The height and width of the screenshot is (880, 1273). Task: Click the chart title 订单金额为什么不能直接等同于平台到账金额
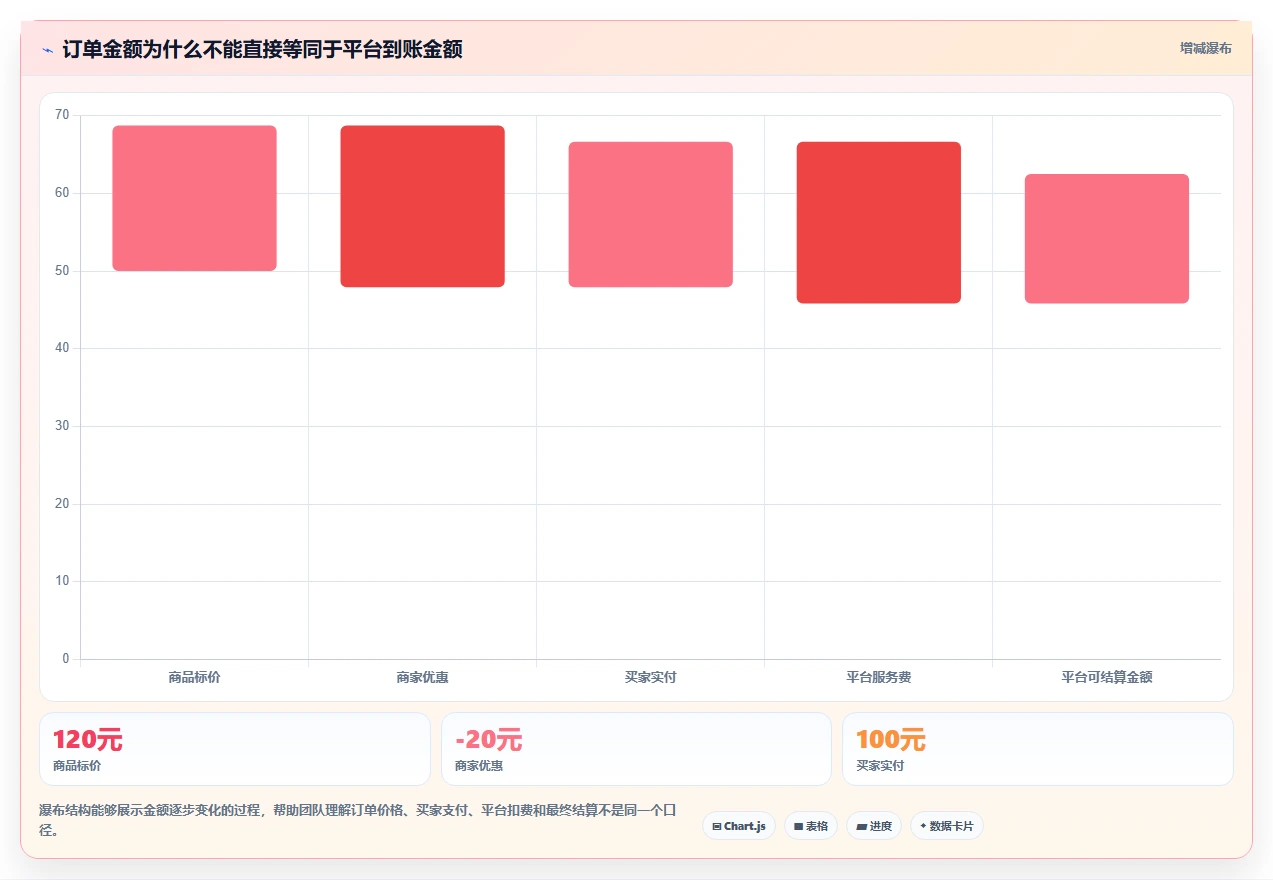click(262, 49)
